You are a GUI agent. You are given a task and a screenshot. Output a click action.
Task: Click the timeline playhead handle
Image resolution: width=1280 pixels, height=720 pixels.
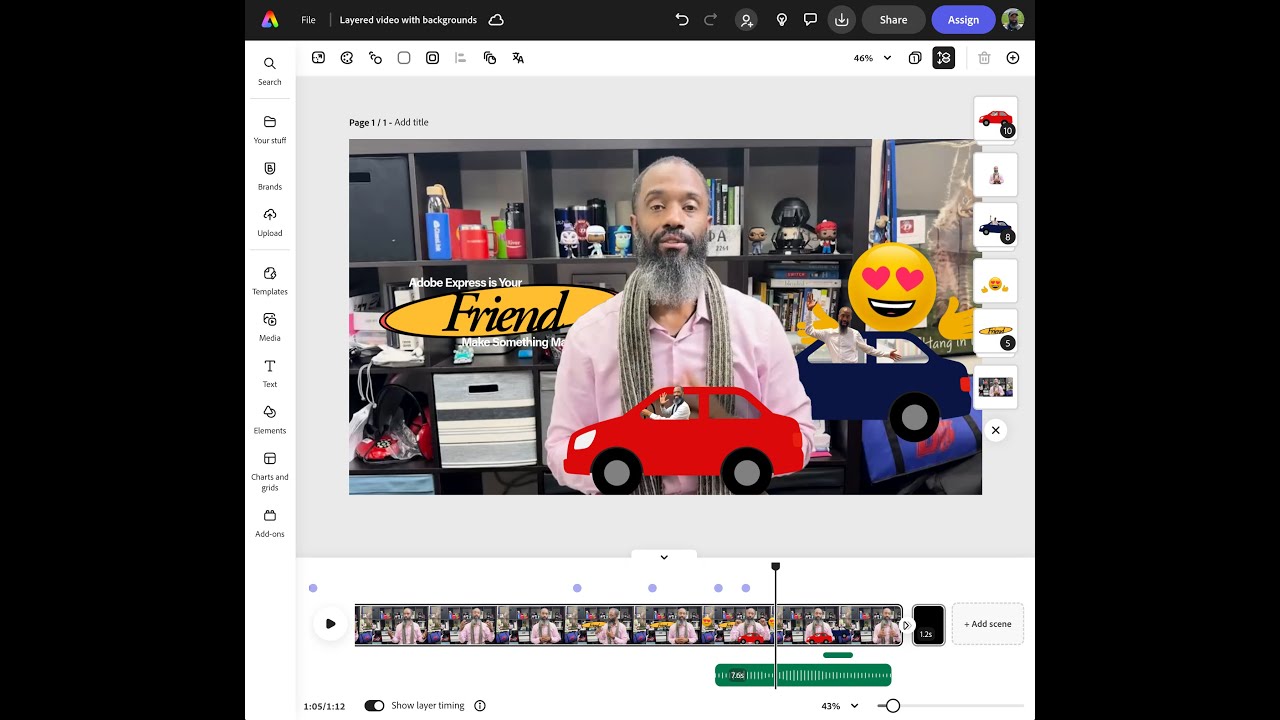coord(775,567)
